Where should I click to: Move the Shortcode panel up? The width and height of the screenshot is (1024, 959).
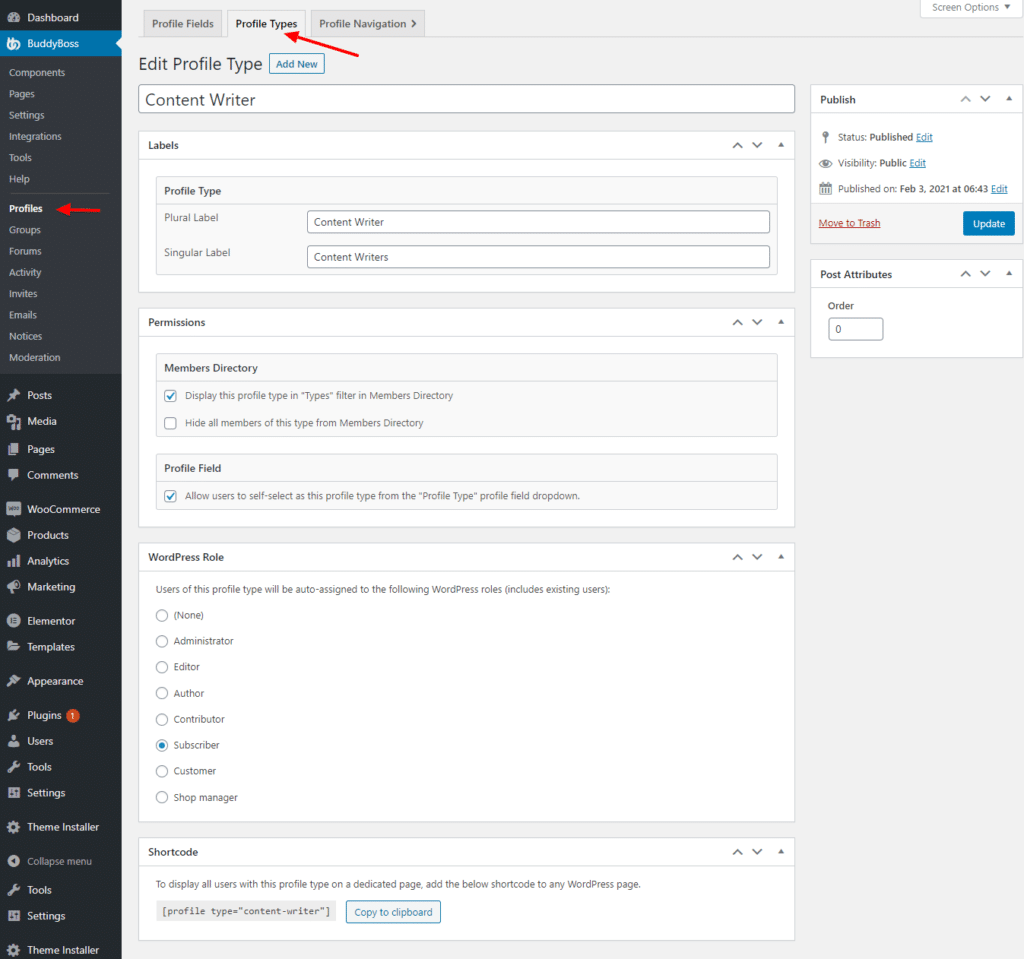[737, 852]
